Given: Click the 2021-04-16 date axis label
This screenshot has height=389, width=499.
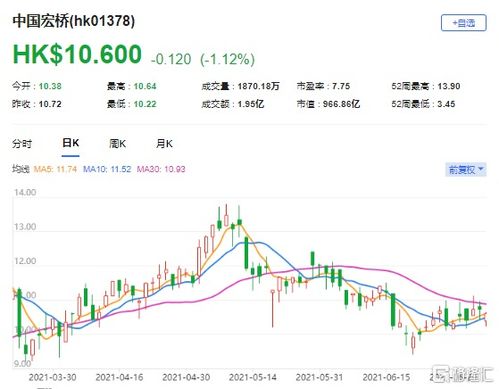Looking at the screenshot, I should click(x=119, y=378).
